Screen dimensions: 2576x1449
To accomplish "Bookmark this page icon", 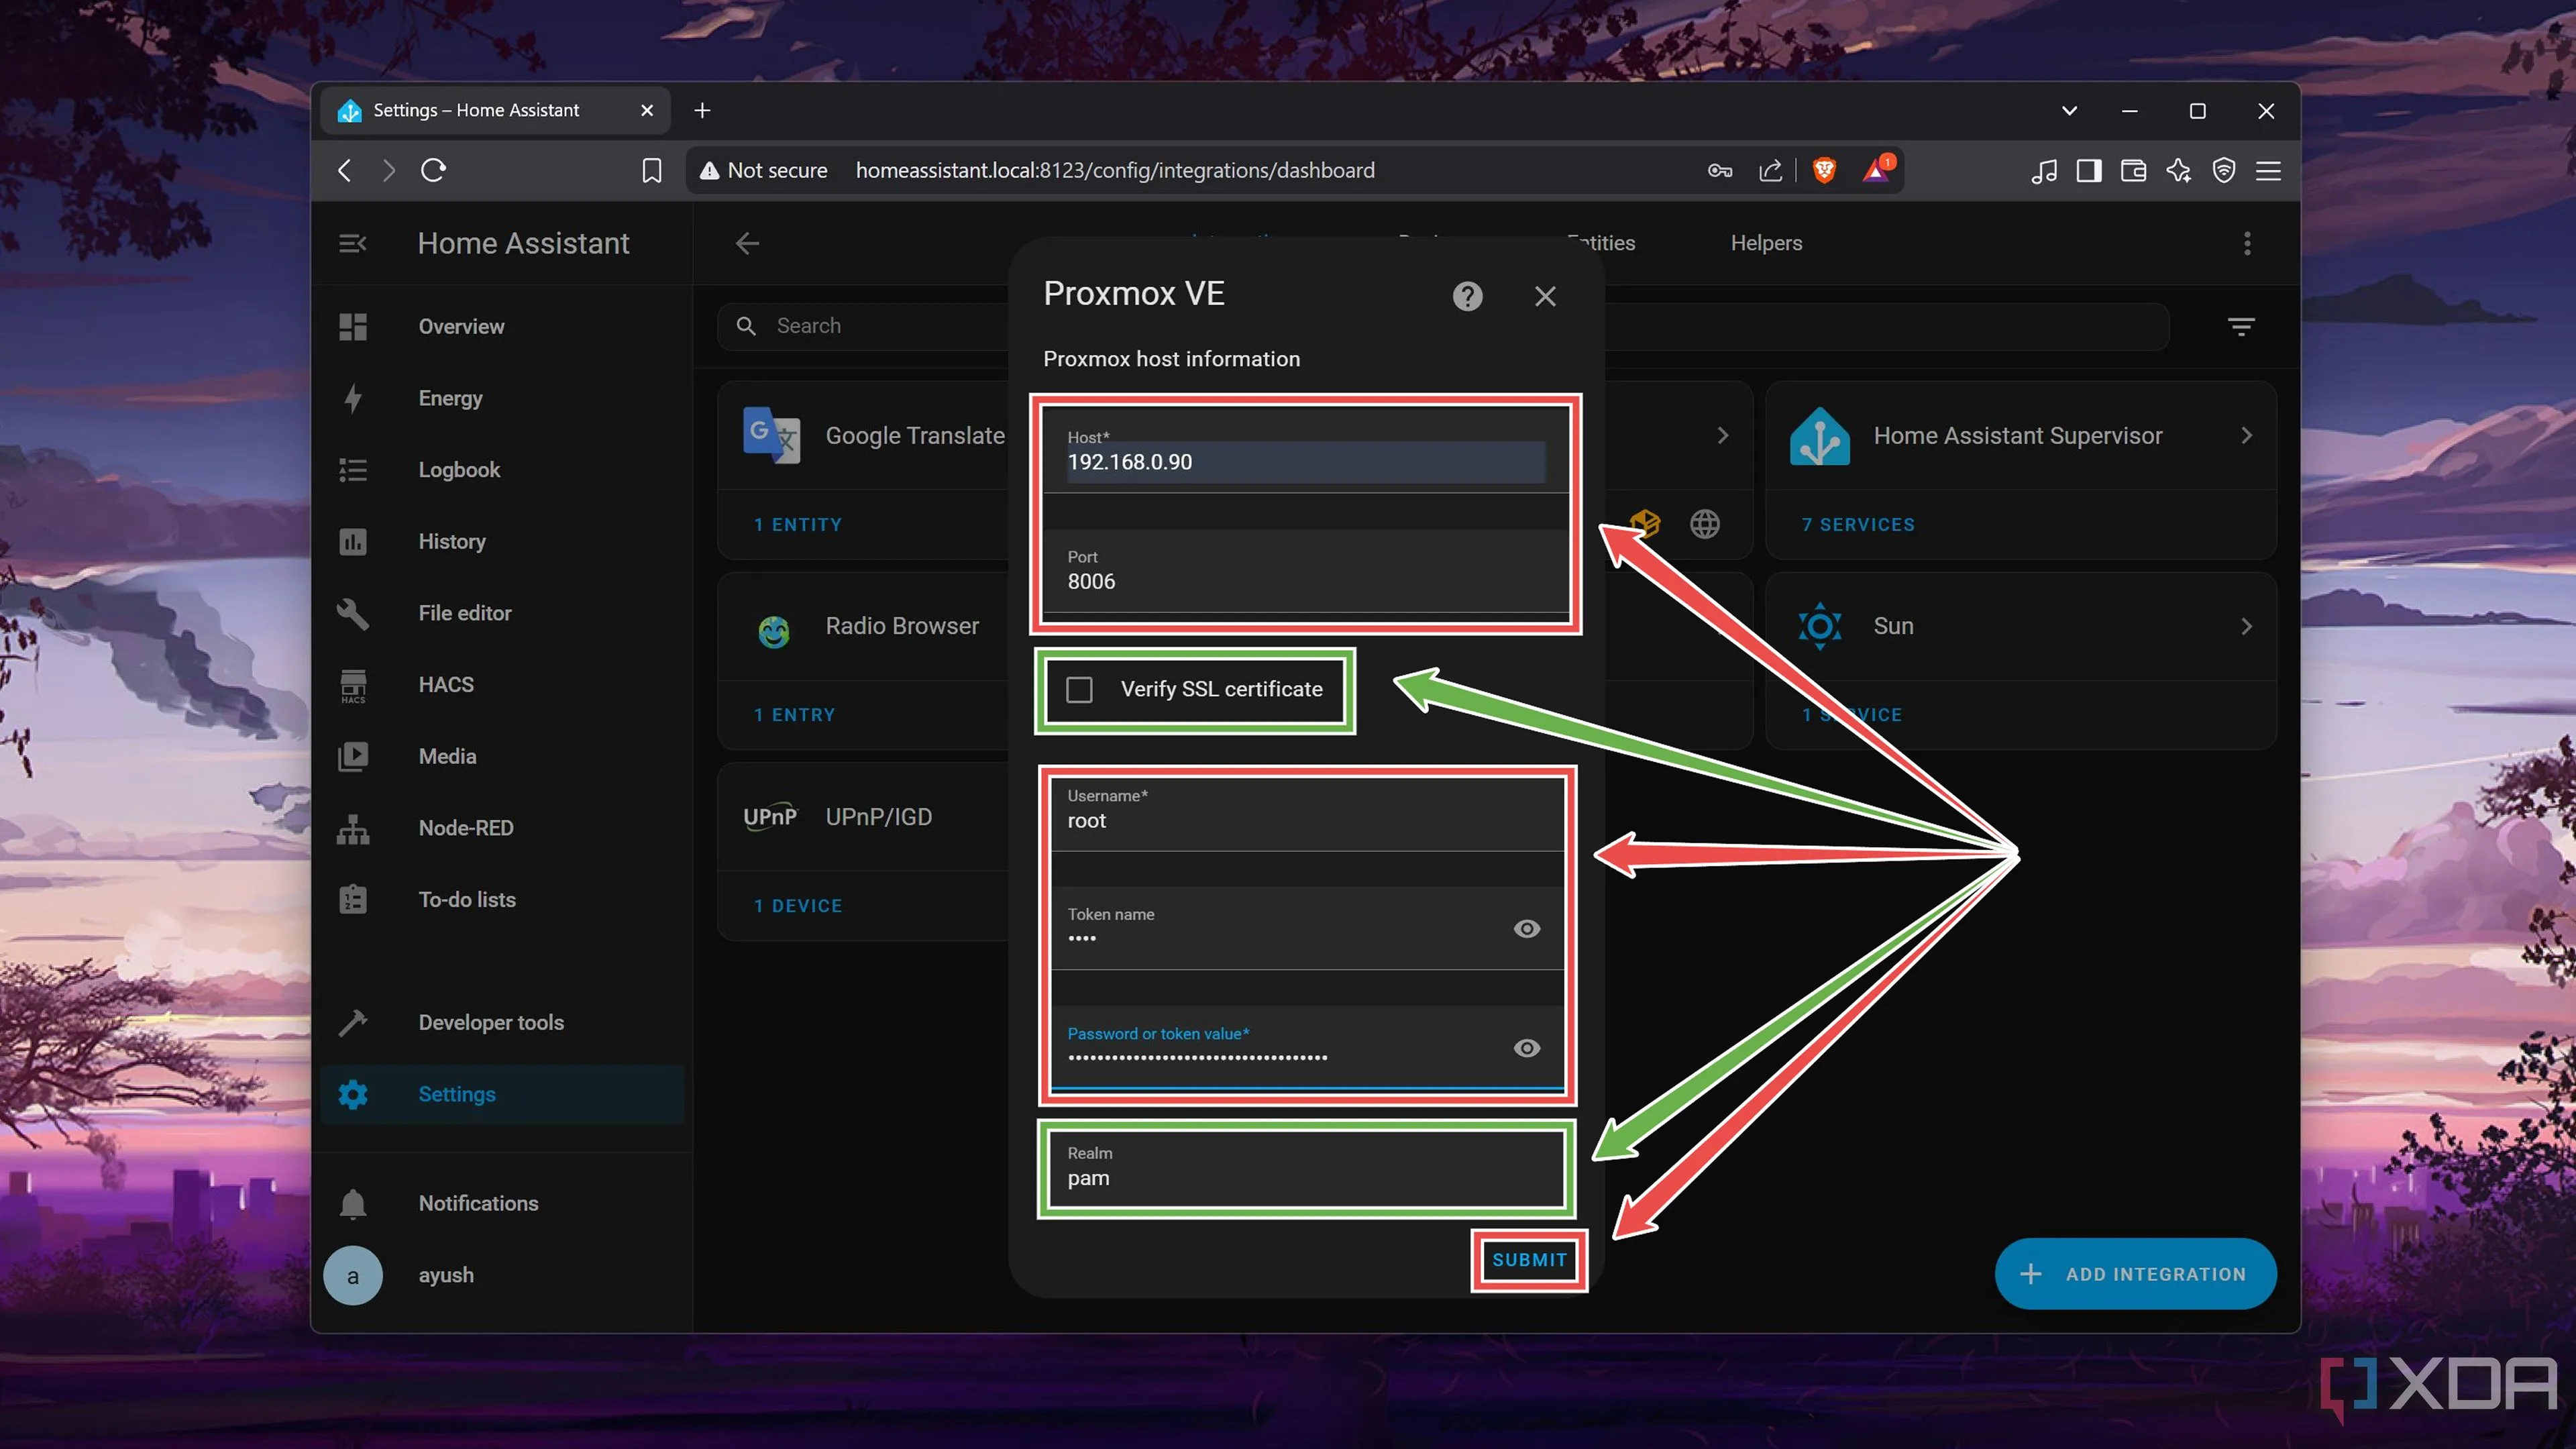I will (x=651, y=170).
